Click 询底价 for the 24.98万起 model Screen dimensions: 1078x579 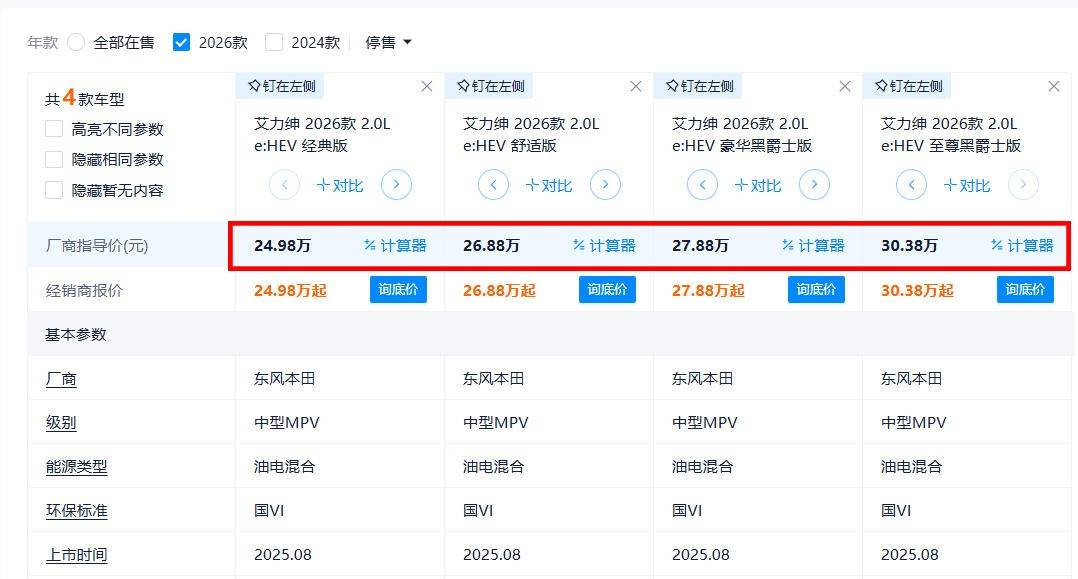398,290
